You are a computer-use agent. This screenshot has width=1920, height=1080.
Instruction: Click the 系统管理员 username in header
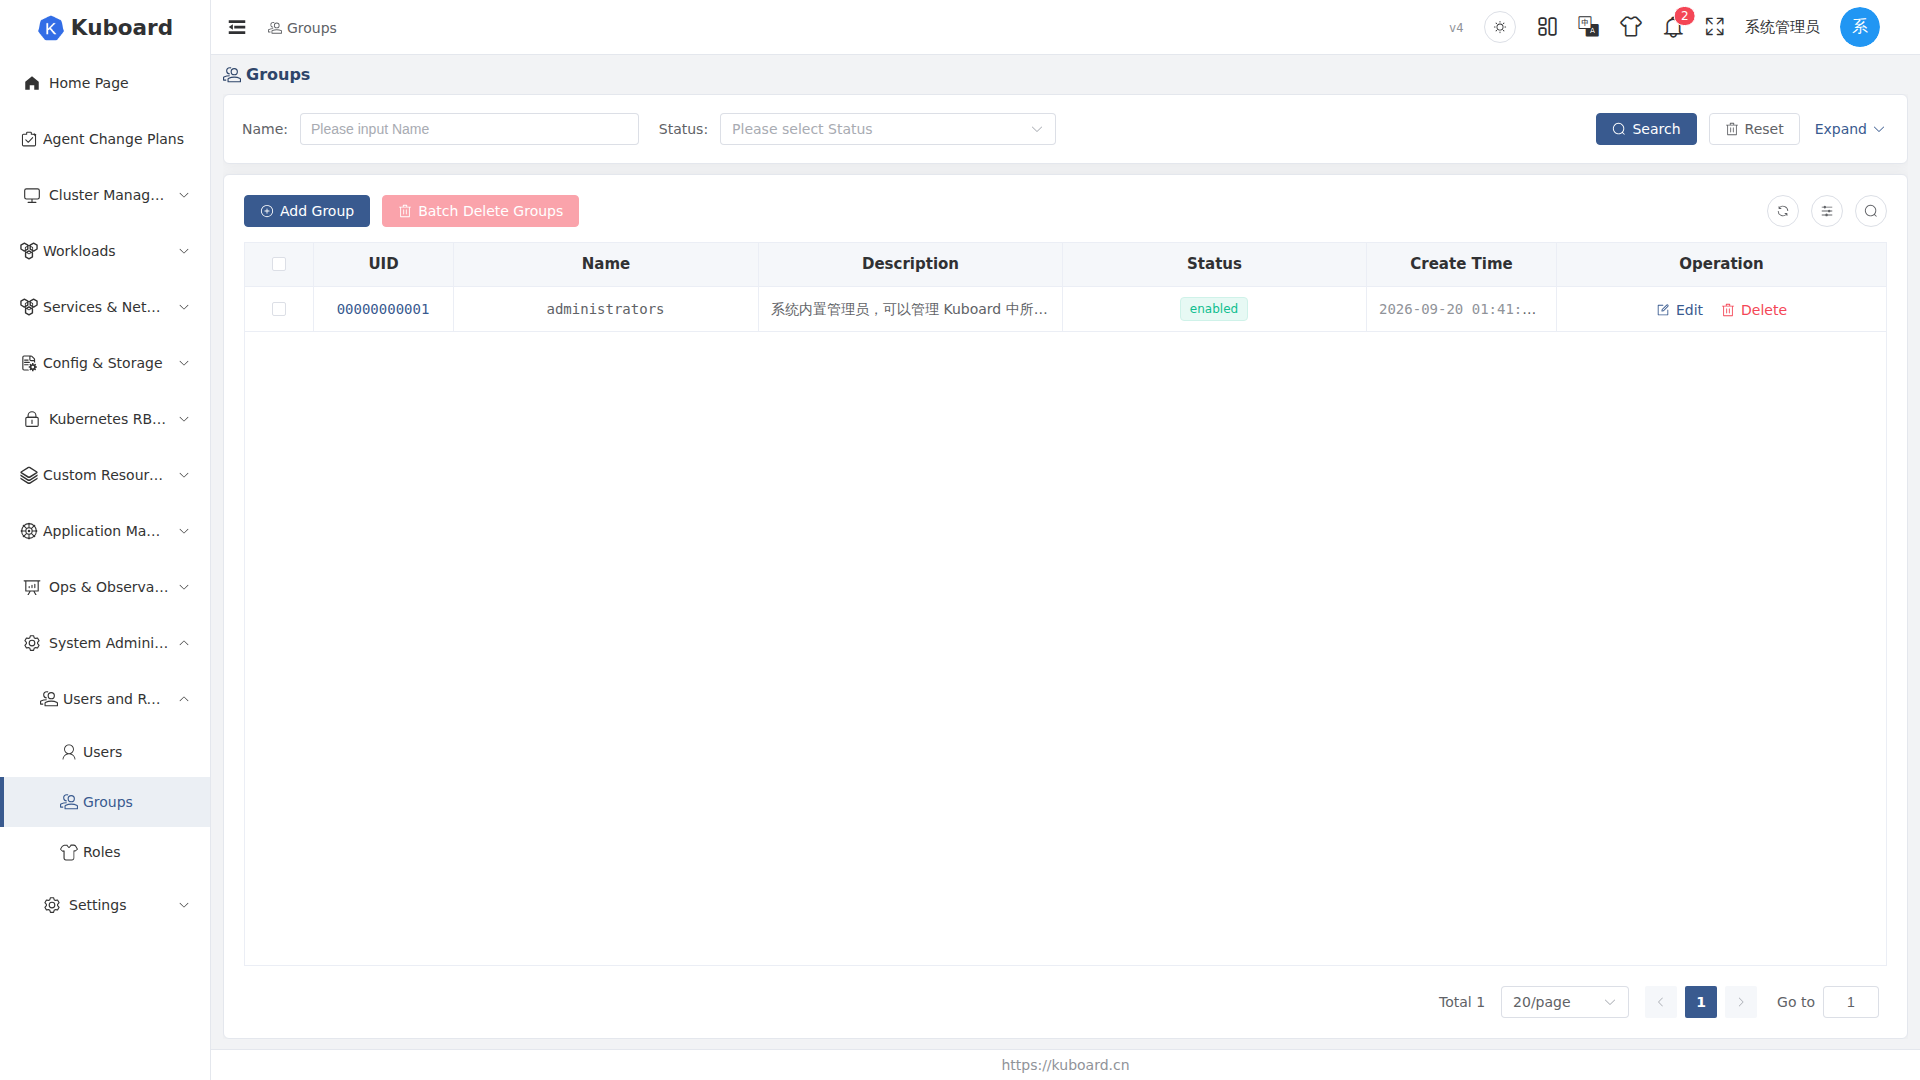[x=1782, y=27]
